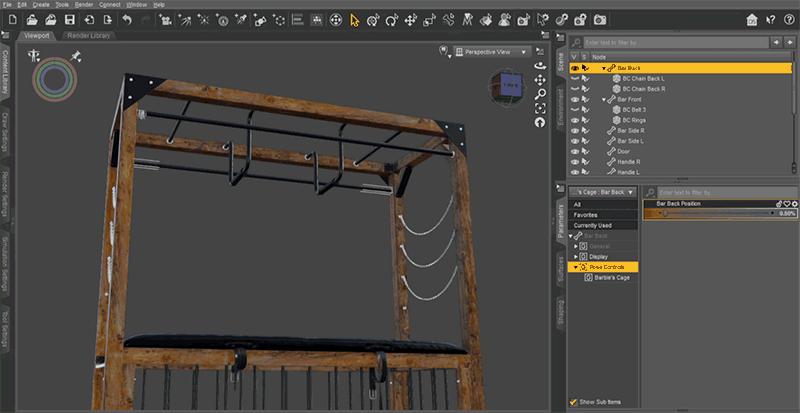800x413 pixels.
Task: Click the Parameters filter text field
Action: 727,193
